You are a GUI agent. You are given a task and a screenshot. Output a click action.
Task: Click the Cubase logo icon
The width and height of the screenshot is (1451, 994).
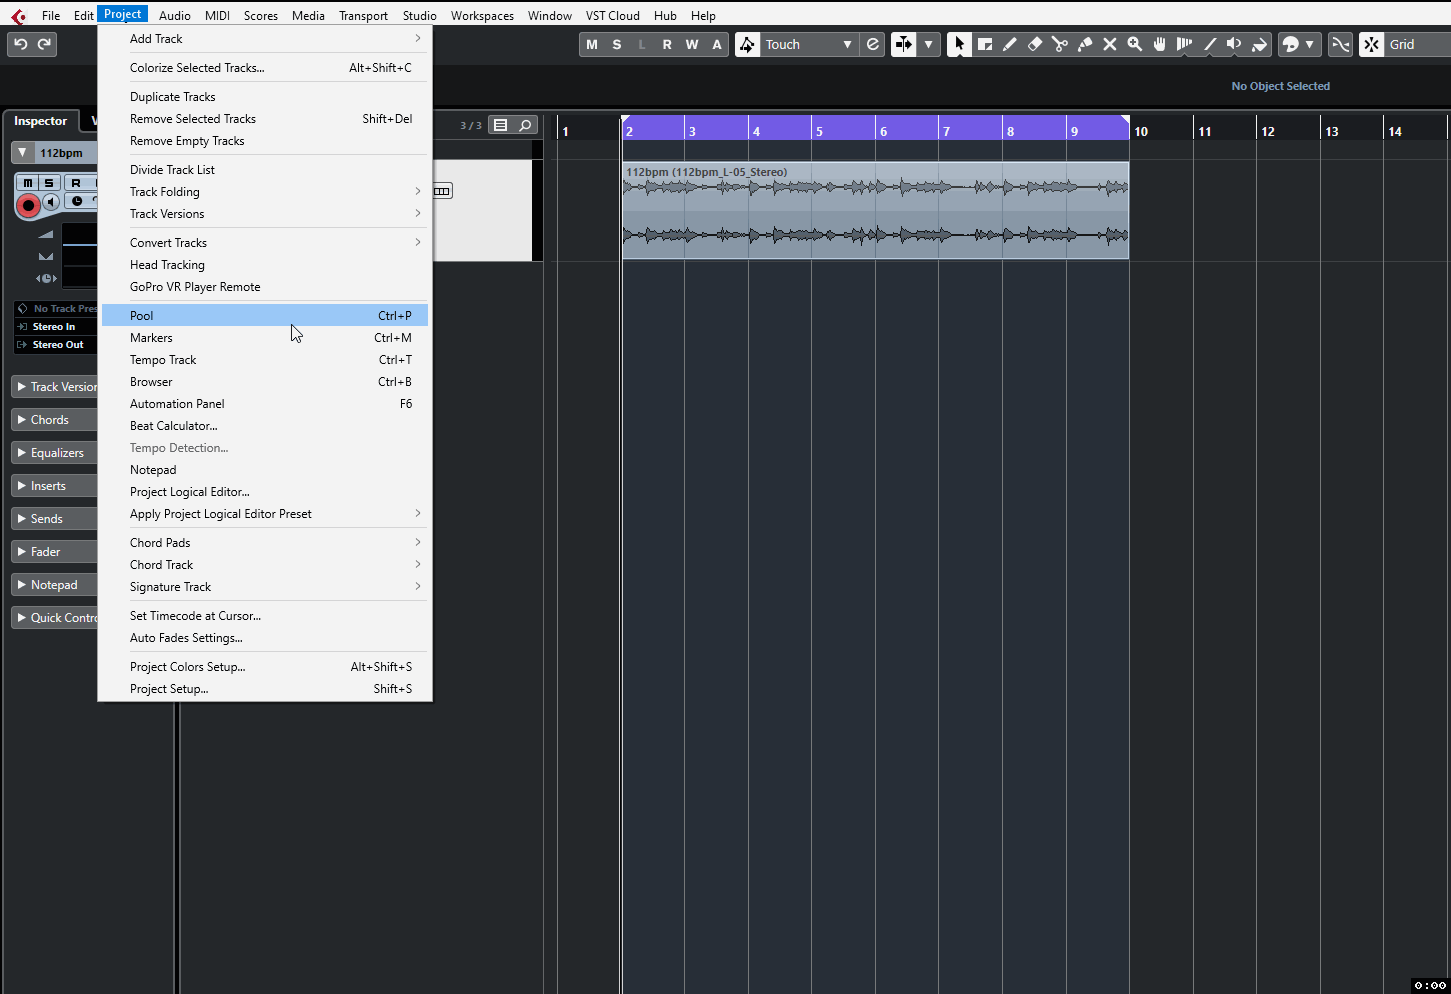click(x=18, y=15)
